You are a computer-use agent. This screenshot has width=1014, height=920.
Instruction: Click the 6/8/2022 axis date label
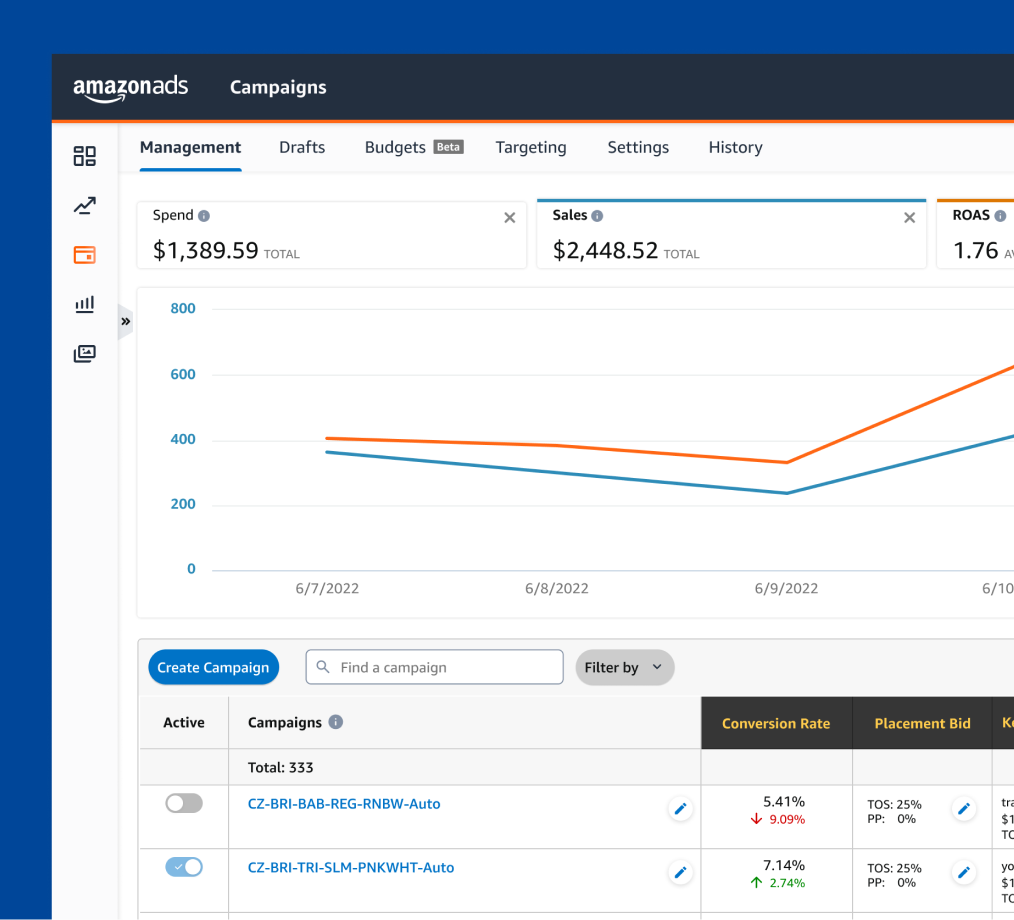[x=557, y=588]
